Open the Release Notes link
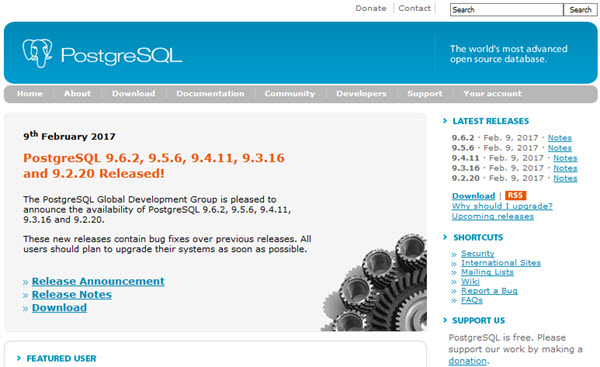 (x=72, y=294)
